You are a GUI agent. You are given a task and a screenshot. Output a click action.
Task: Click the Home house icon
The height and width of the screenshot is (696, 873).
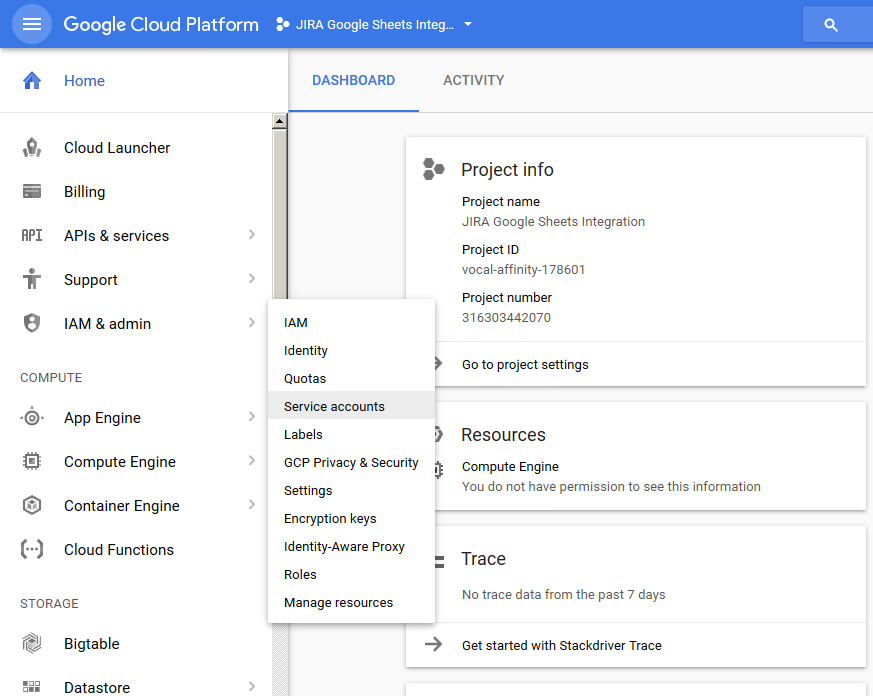point(32,81)
